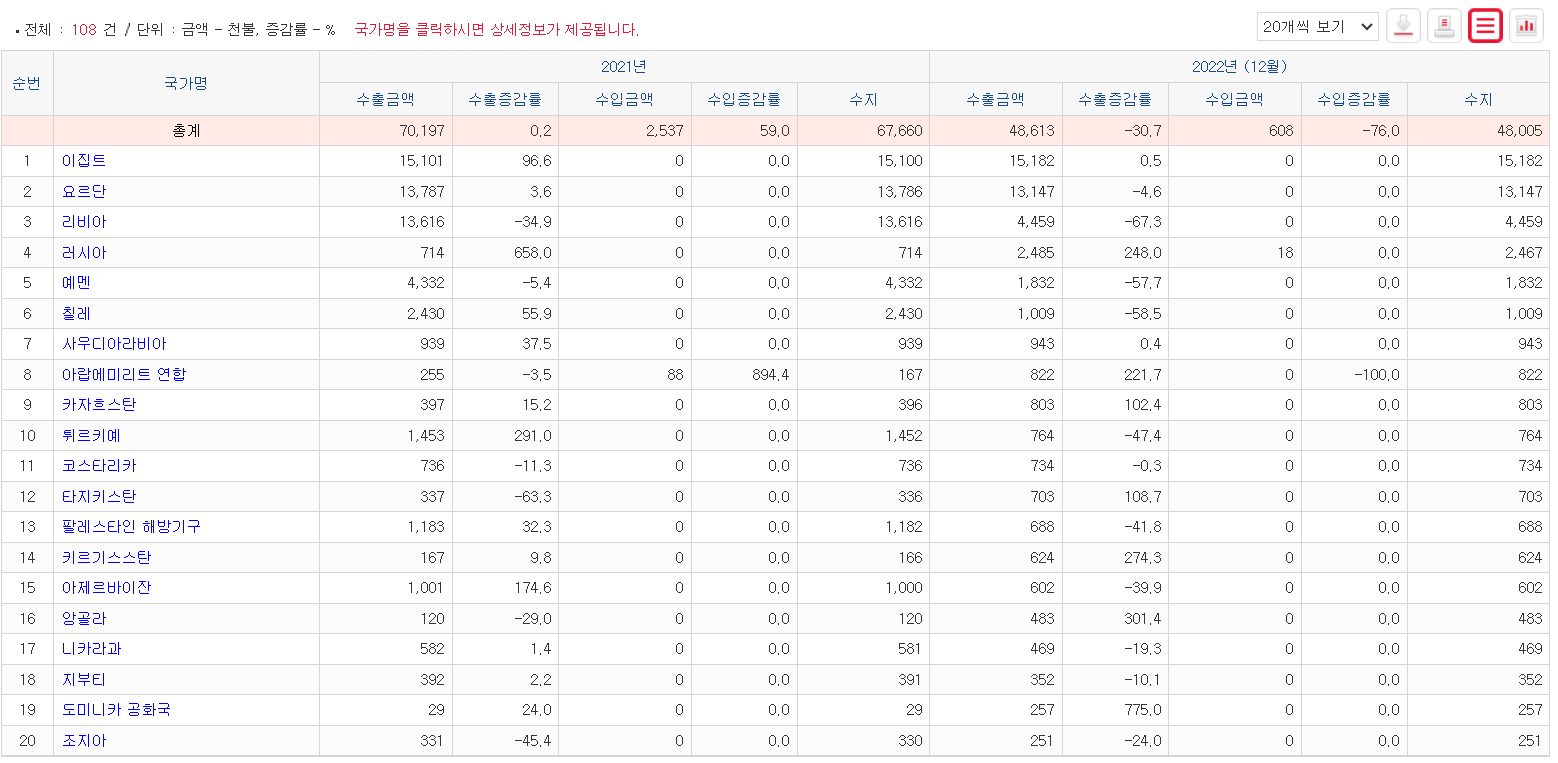Screen dimensions: 1558x763
Task: Click the print icon in the toolbar
Action: 1444,26
